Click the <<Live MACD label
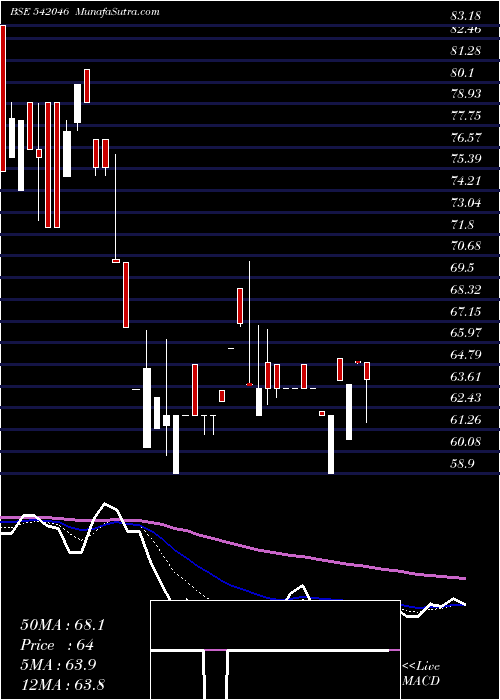 point(421,673)
